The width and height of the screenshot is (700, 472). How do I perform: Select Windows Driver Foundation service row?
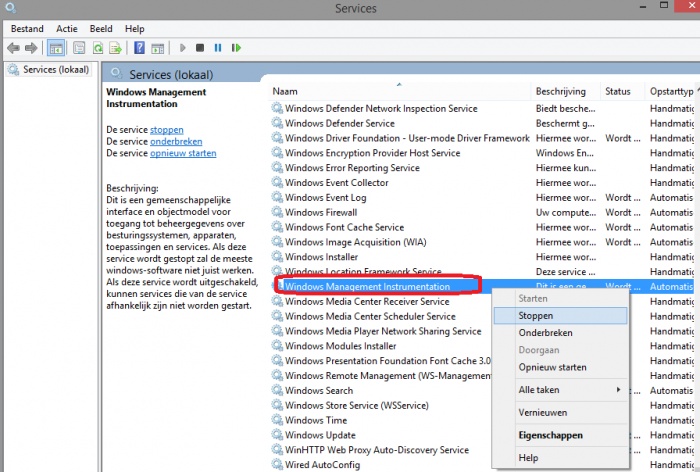[x=482, y=138]
